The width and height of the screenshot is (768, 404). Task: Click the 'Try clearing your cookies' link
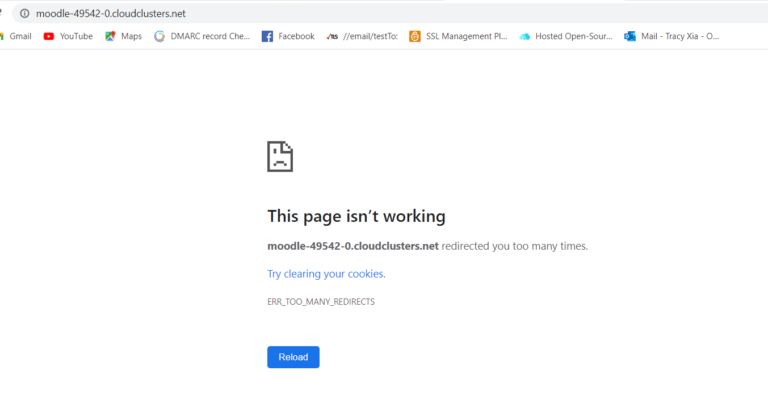coord(326,274)
